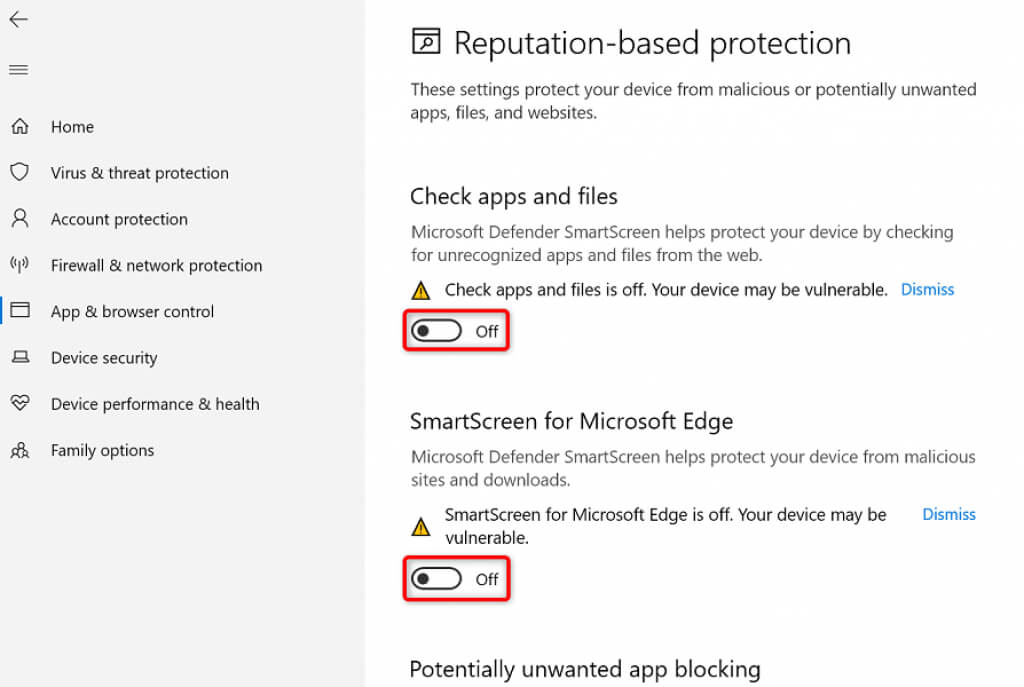This screenshot has height=687, width=1024.
Task: Dismiss the SmartScreen for Edge warning
Action: click(x=948, y=514)
